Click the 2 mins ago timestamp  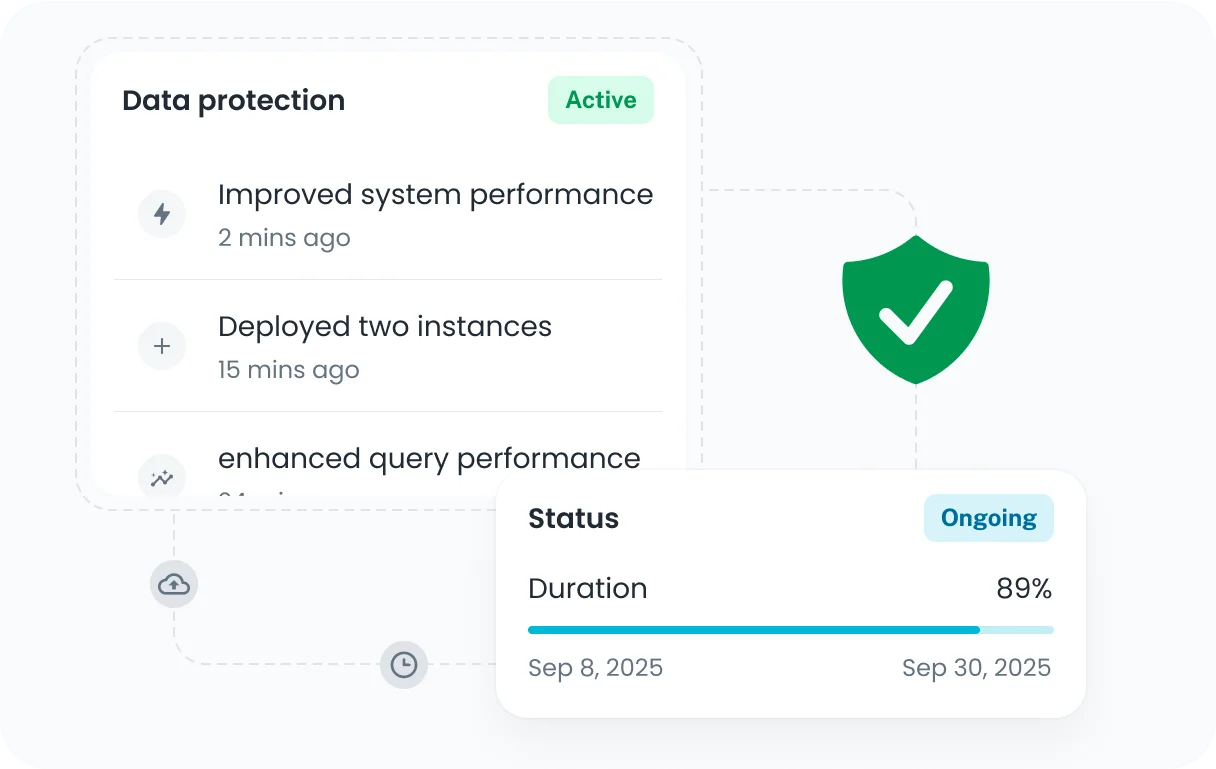pyautogui.click(x=284, y=238)
